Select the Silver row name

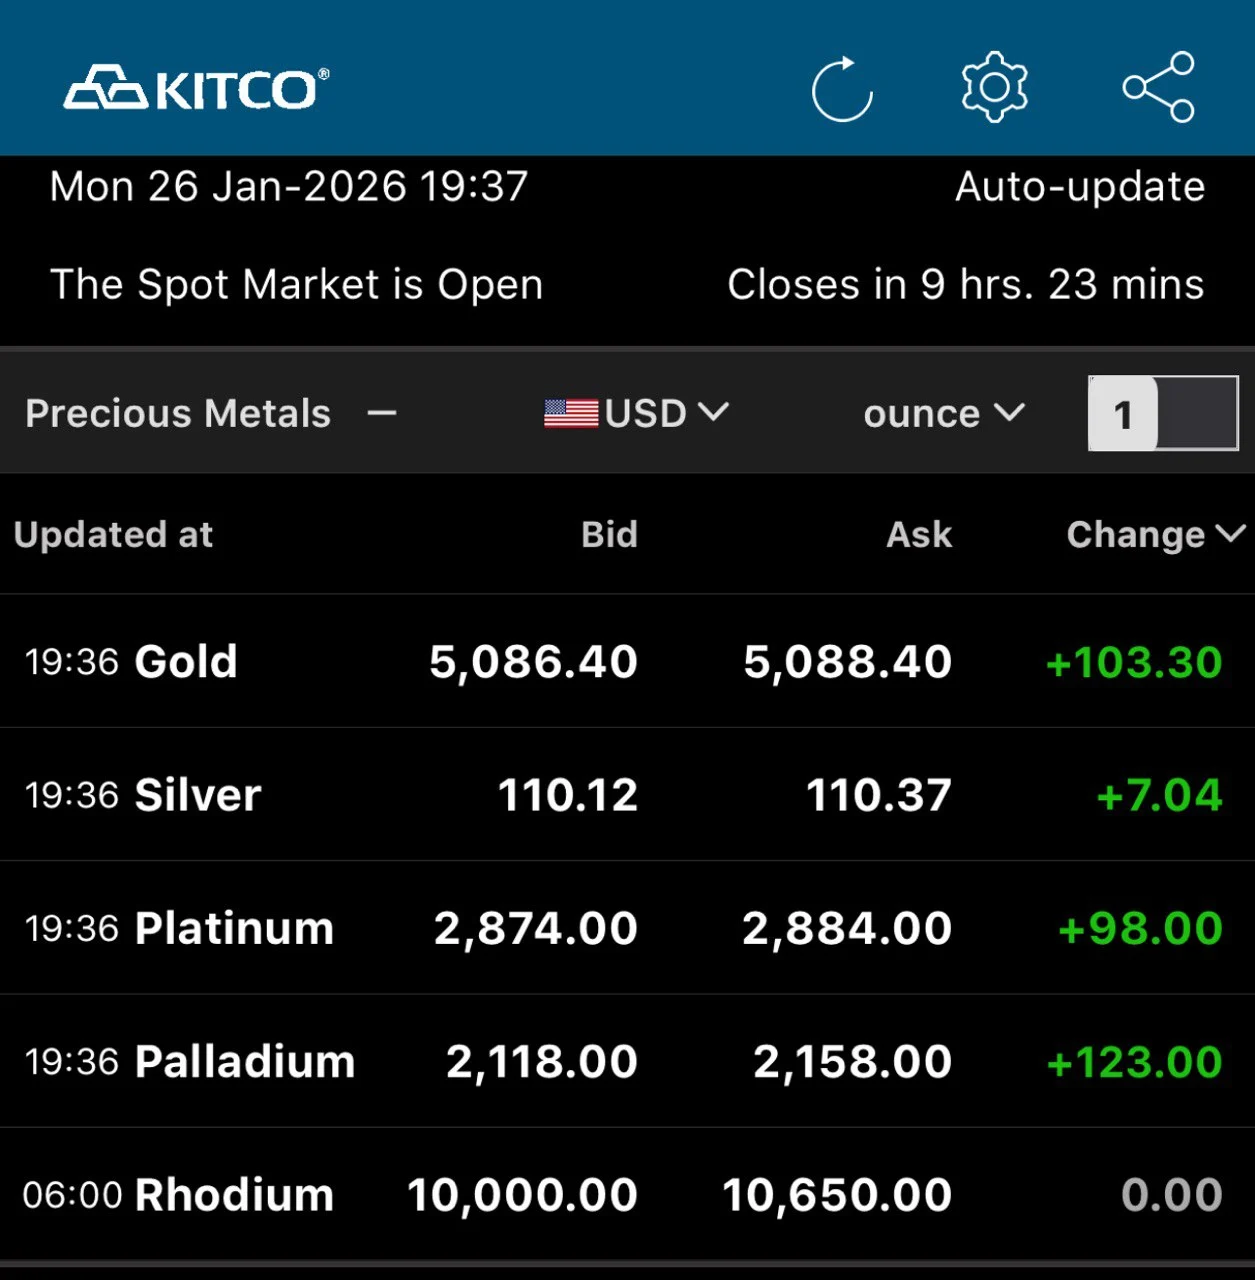(198, 795)
